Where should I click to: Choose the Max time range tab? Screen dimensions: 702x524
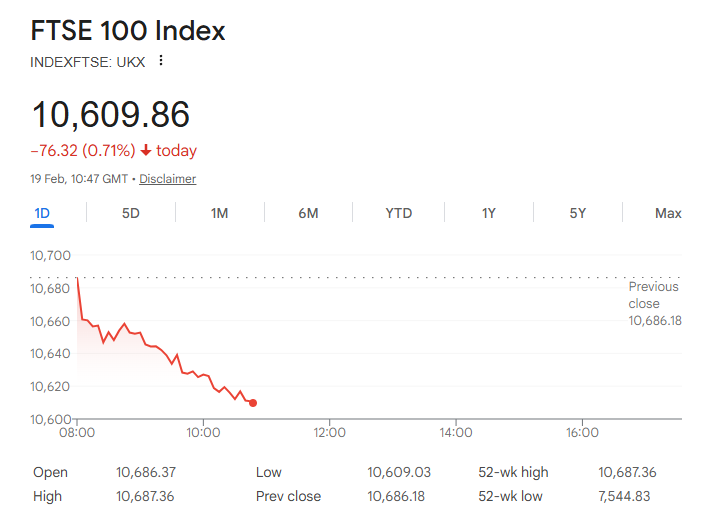pyautogui.click(x=668, y=213)
